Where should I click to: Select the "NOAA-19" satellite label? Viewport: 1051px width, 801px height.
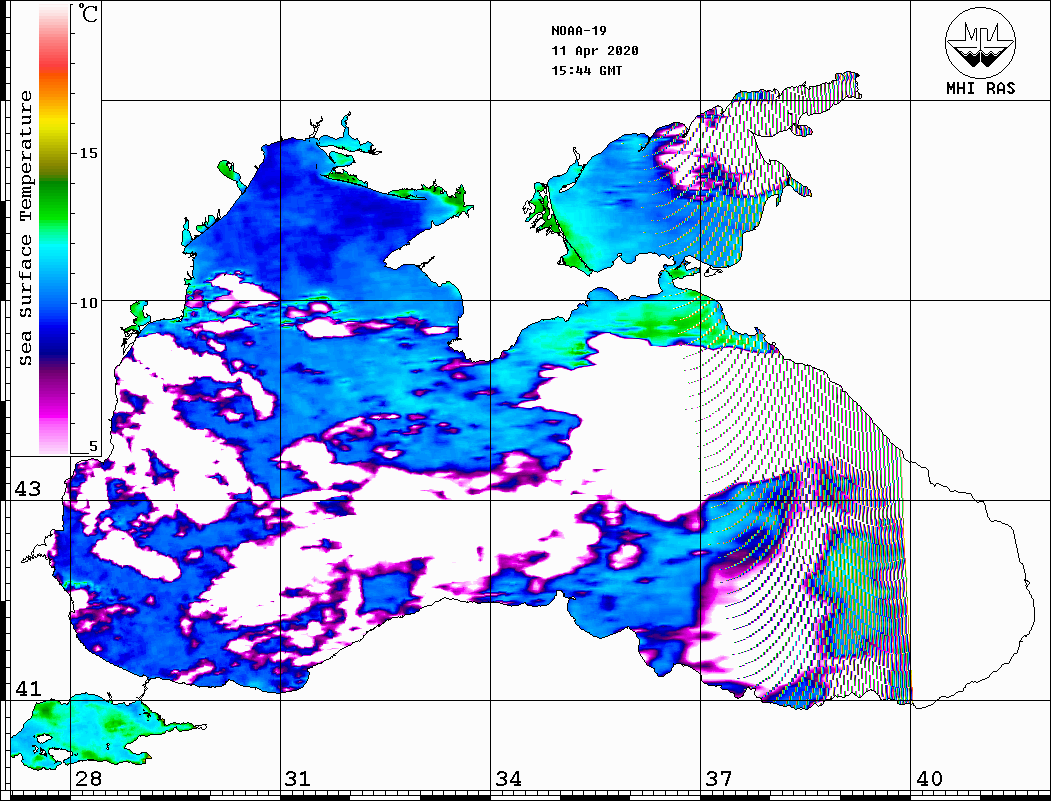pyautogui.click(x=578, y=31)
